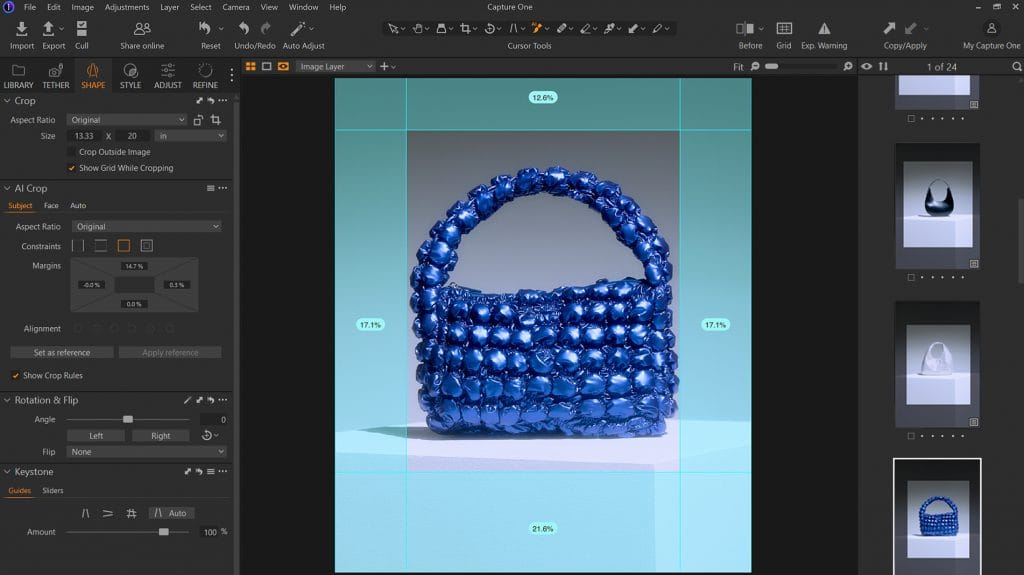
Task: Select the orange square constraint option
Action: pyautogui.click(x=123, y=246)
